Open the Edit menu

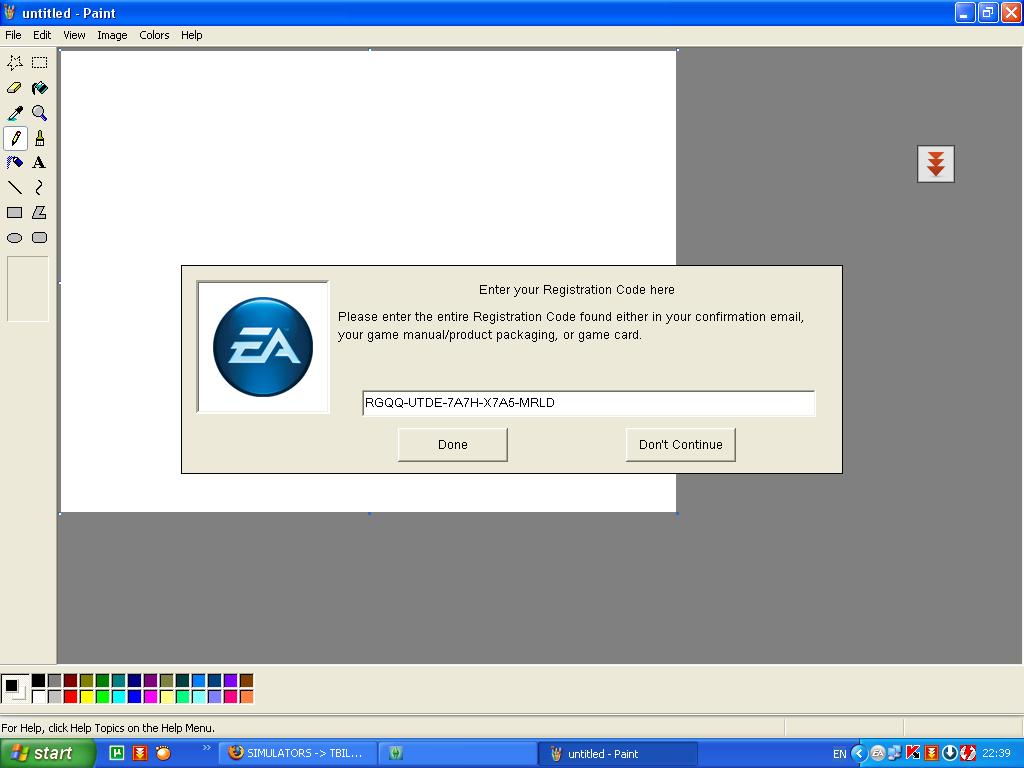coord(42,35)
